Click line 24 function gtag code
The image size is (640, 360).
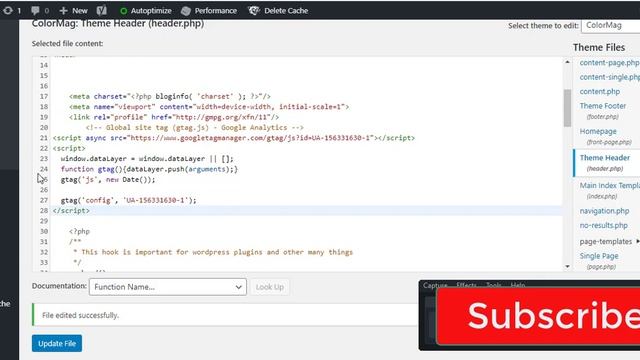coord(149,169)
